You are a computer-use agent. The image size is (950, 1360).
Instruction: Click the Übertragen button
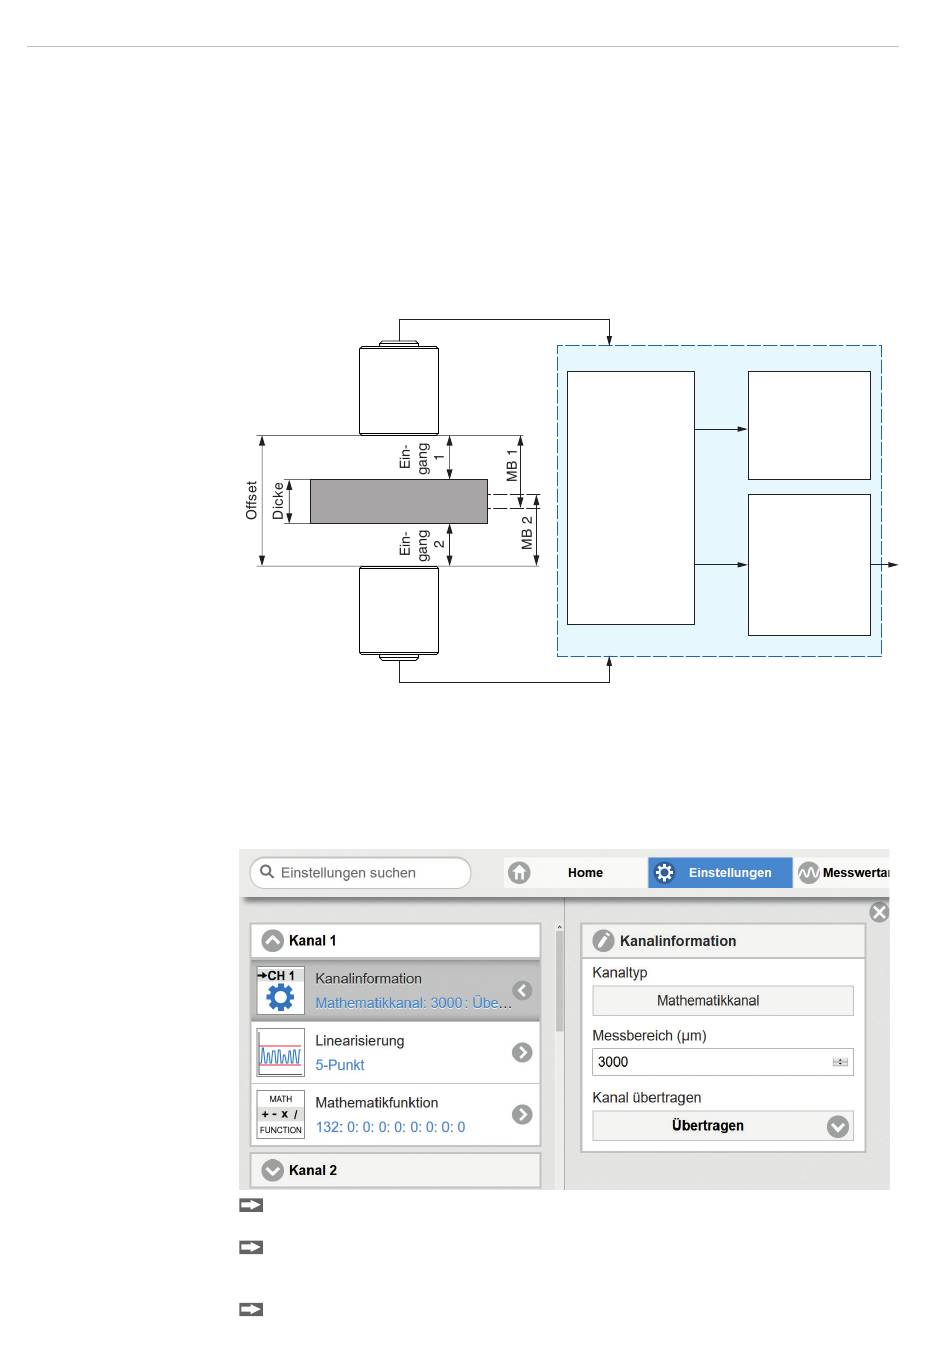pyautogui.click(x=708, y=1126)
